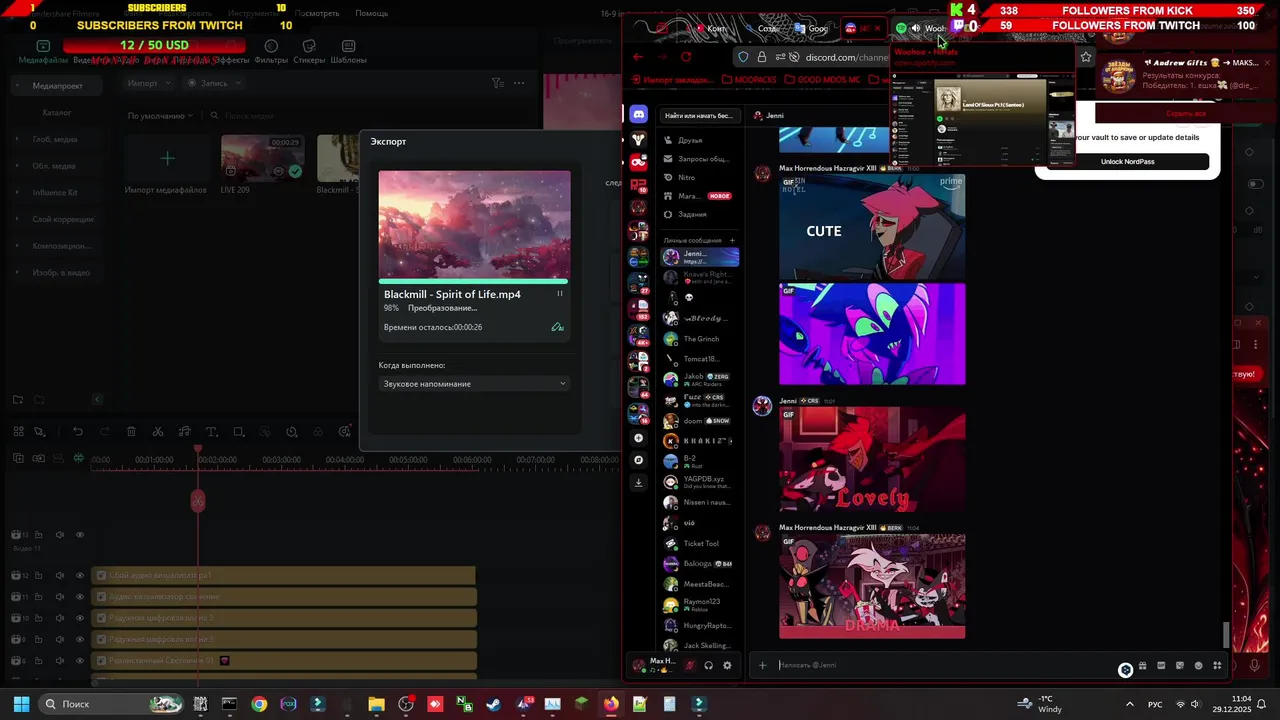Open Discord home direct messages icon
1280x720 pixels.
click(x=639, y=114)
